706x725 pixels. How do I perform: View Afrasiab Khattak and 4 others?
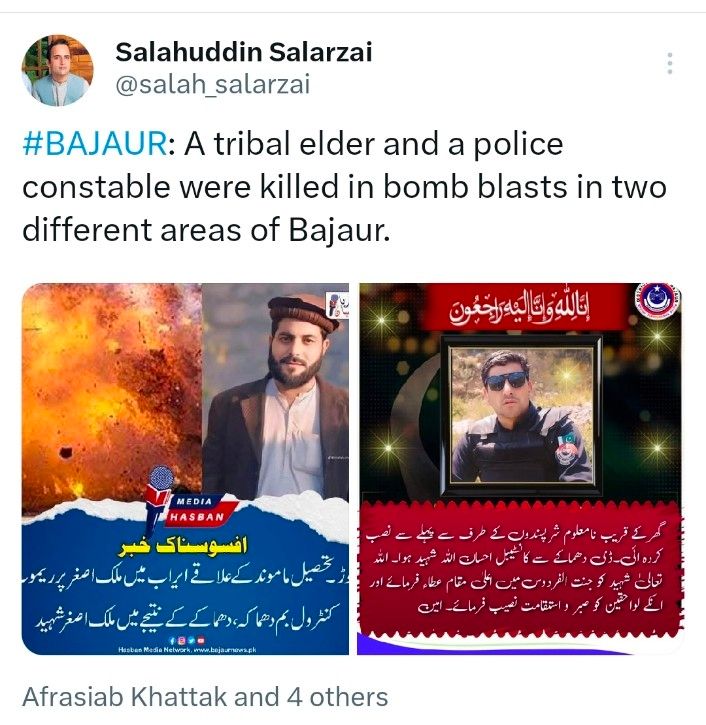(x=205, y=697)
